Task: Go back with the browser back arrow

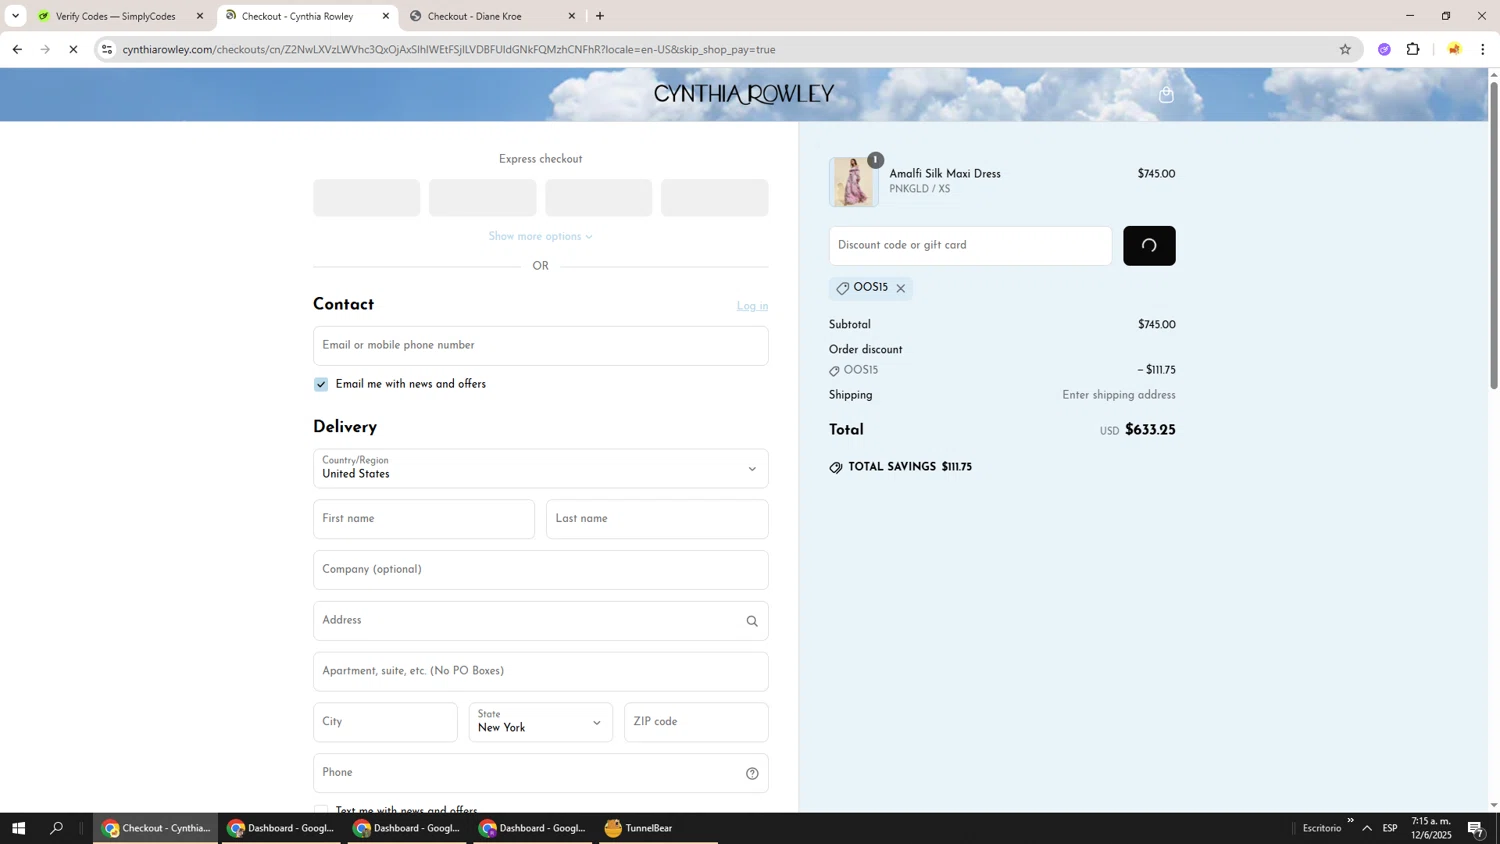Action: click(17, 49)
